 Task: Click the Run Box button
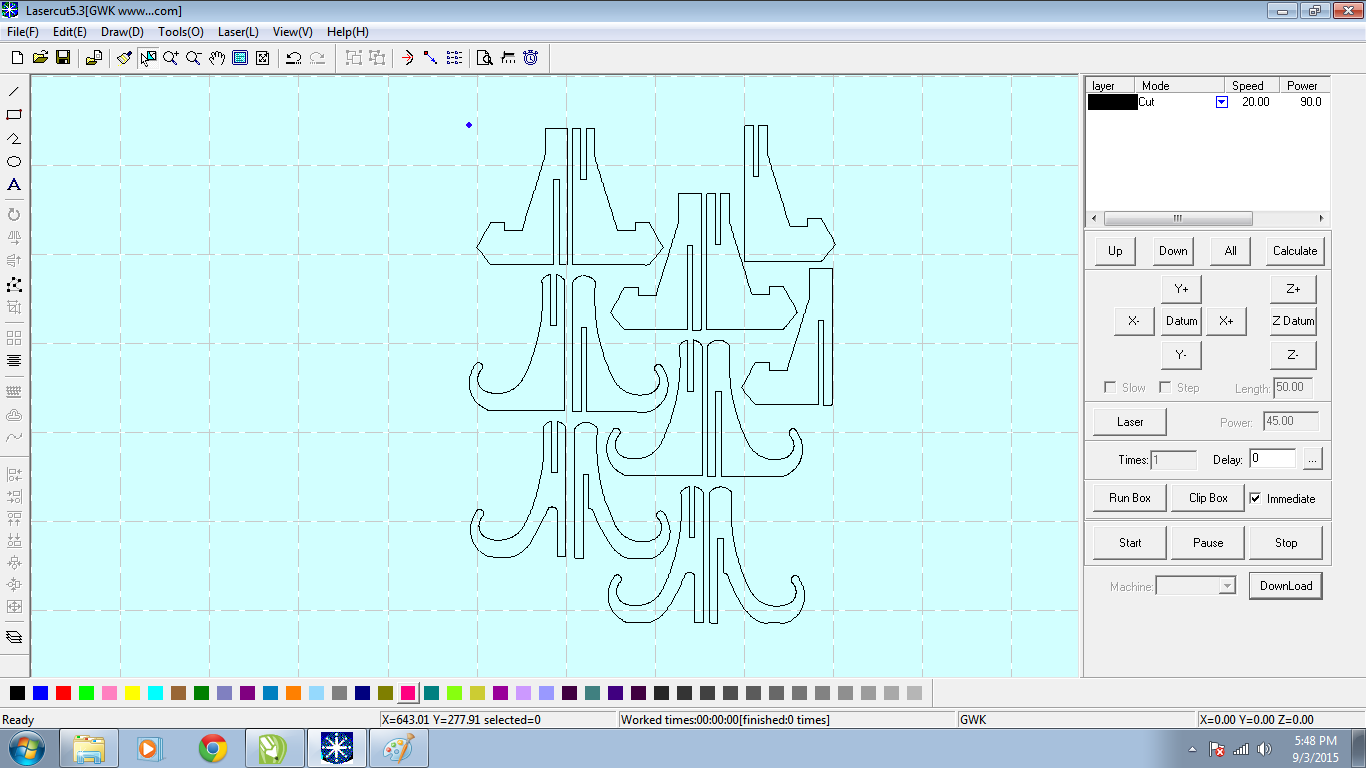[x=1130, y=498]
